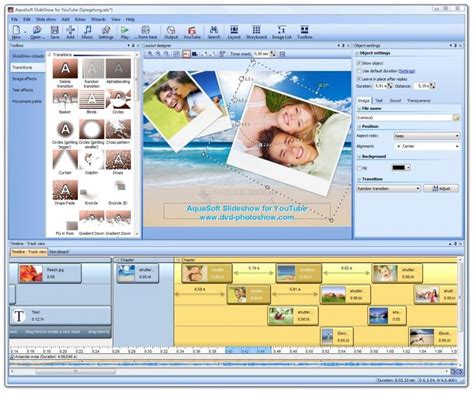Image resolution: width=474 pixels, height=393 pixels.
Task: Open the Output toolbar icon
Action: coord(171,32)
